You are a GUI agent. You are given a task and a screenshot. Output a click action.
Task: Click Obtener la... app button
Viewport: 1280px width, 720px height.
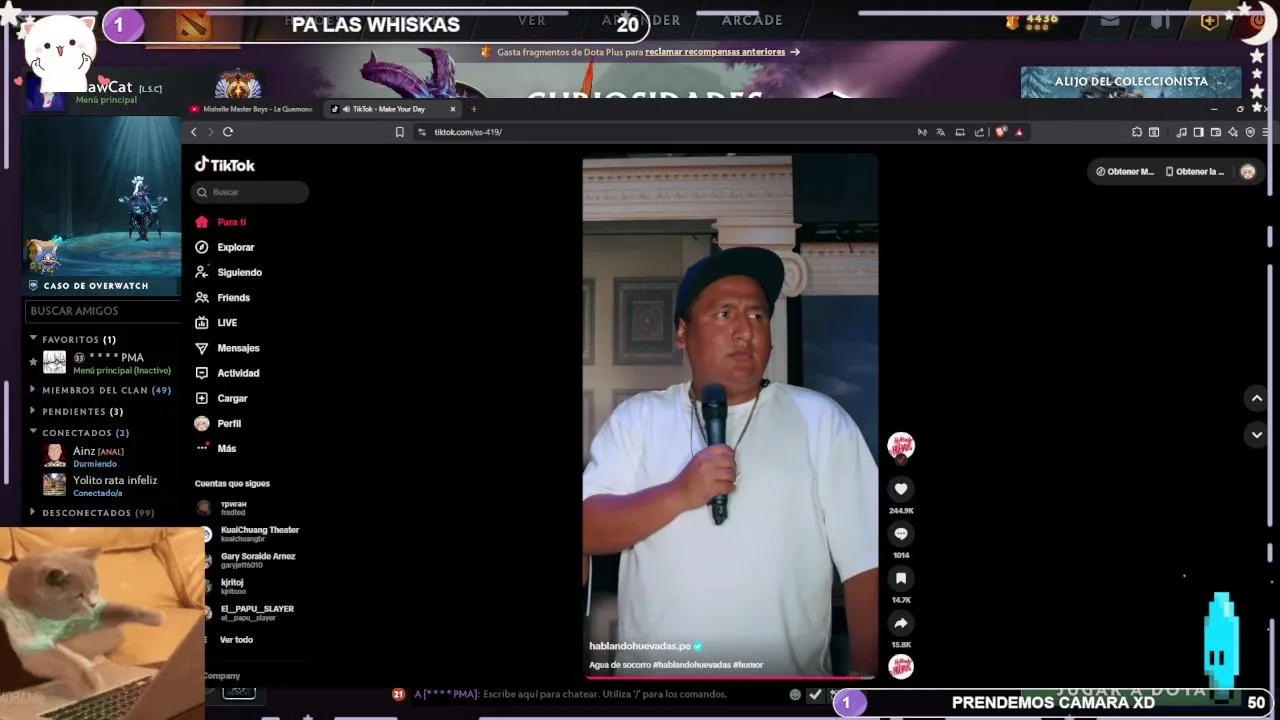point(1195,172)
